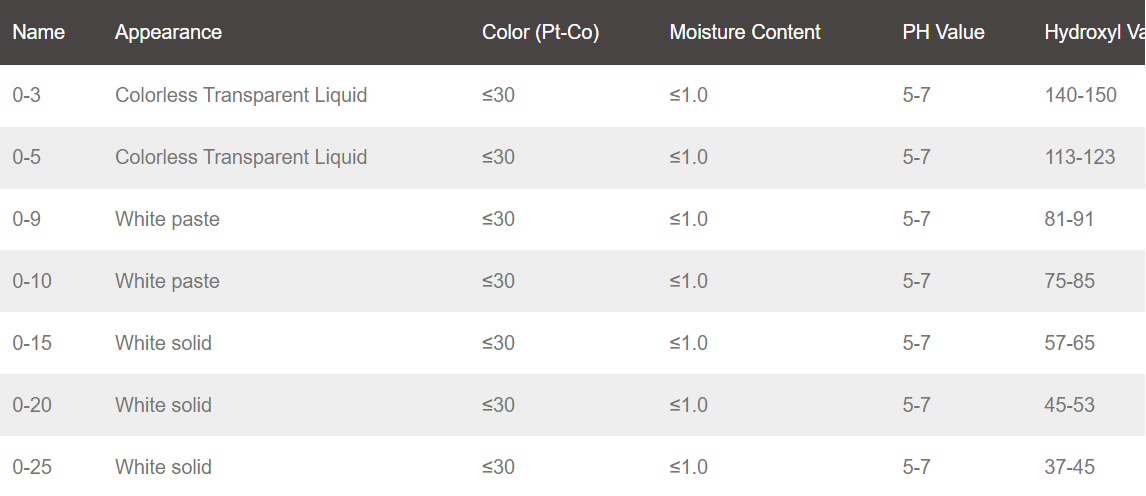Click White paste in the 0-9 row
This screenshot has width=1146, height=496.
tap(167, 220)
